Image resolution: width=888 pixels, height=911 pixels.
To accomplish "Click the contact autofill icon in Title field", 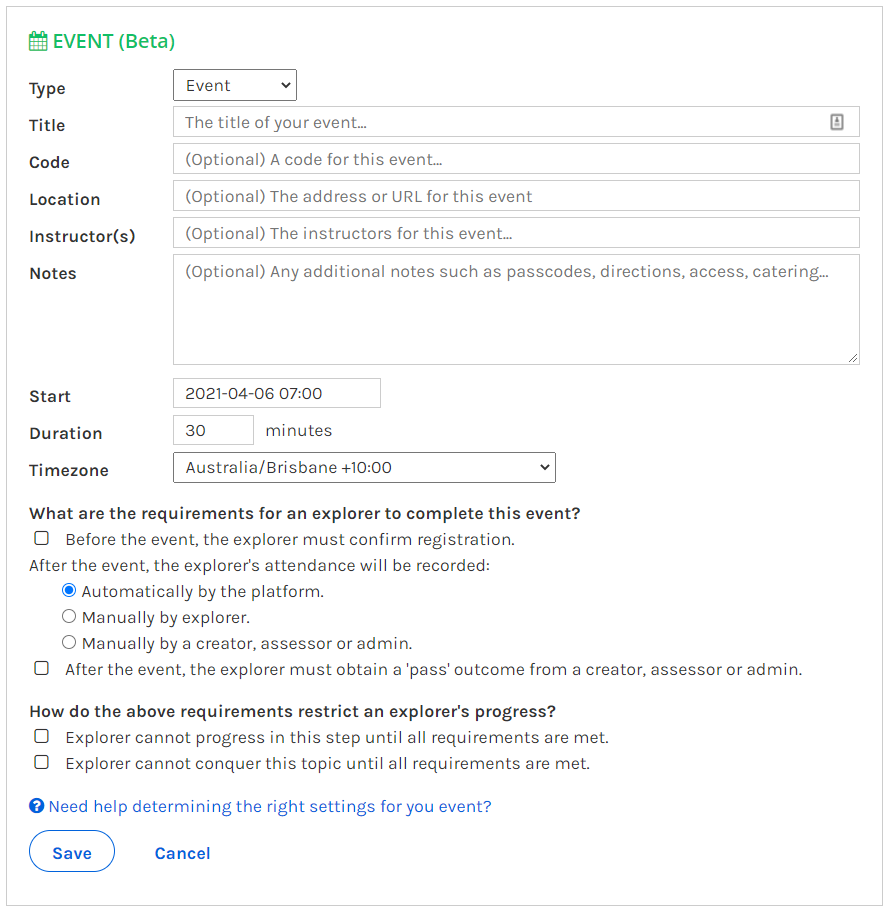I will [836, 122].
